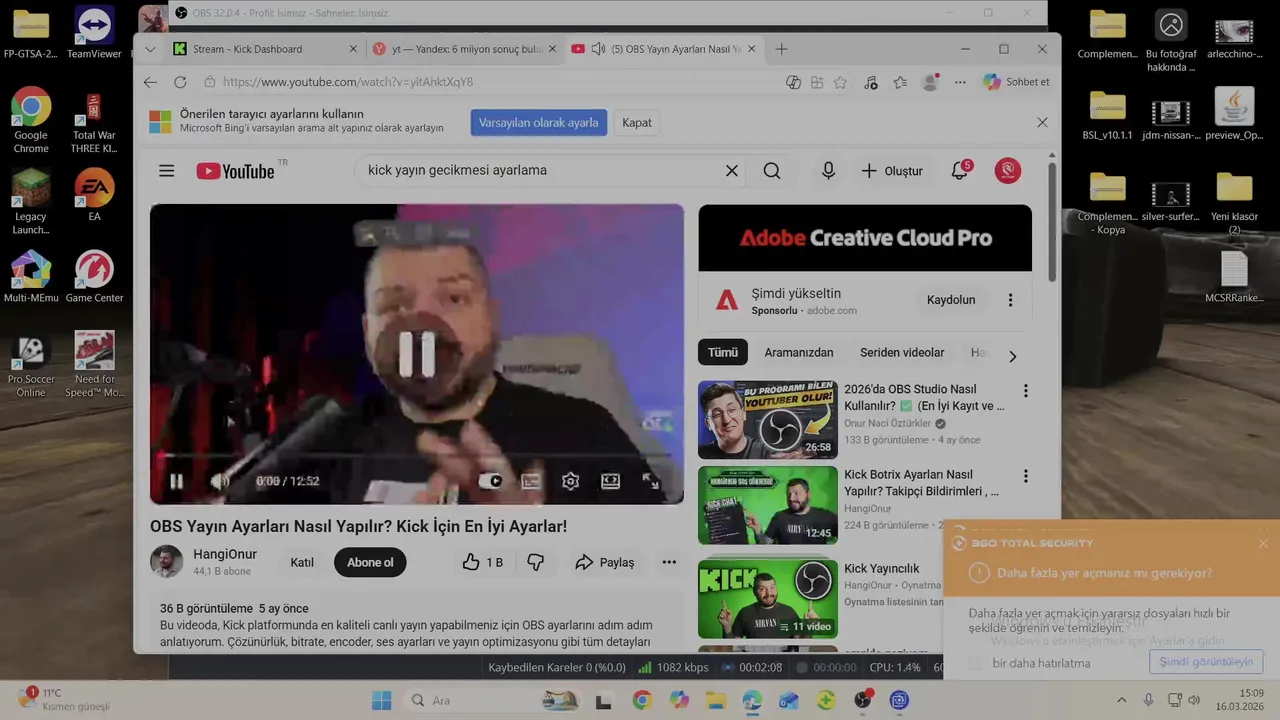This screenshot has width=1280, height=720.
Task: Open the Adobe ad options menu
Action: 1010,300
